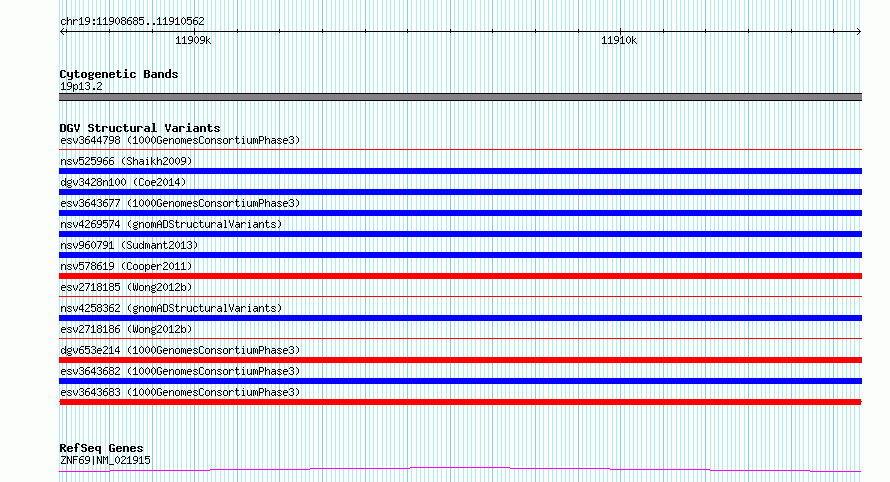Viewport: 890px width, 482px height.
Task: Select the 19p13.2 band label
Action: click(x=81, y=86)
